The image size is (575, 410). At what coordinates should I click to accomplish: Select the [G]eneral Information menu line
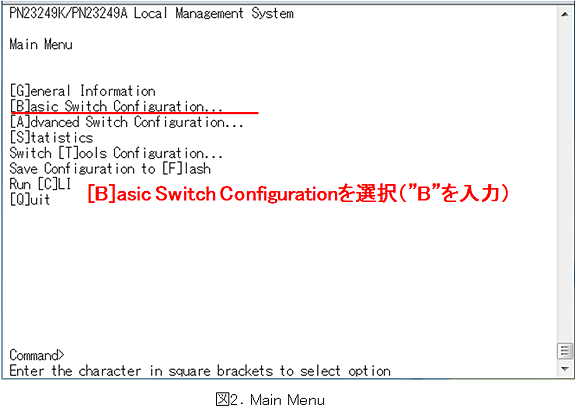click(83, 91)
